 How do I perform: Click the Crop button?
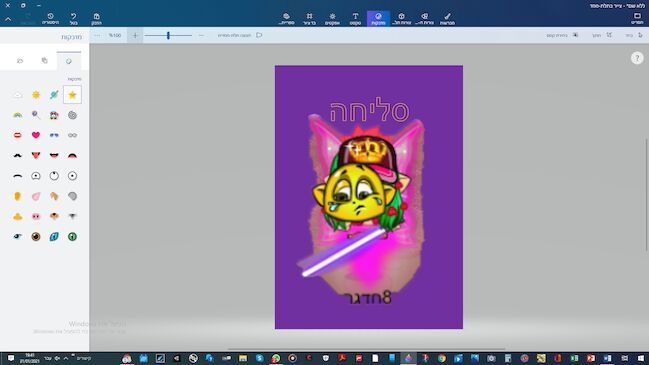[602, 35]
